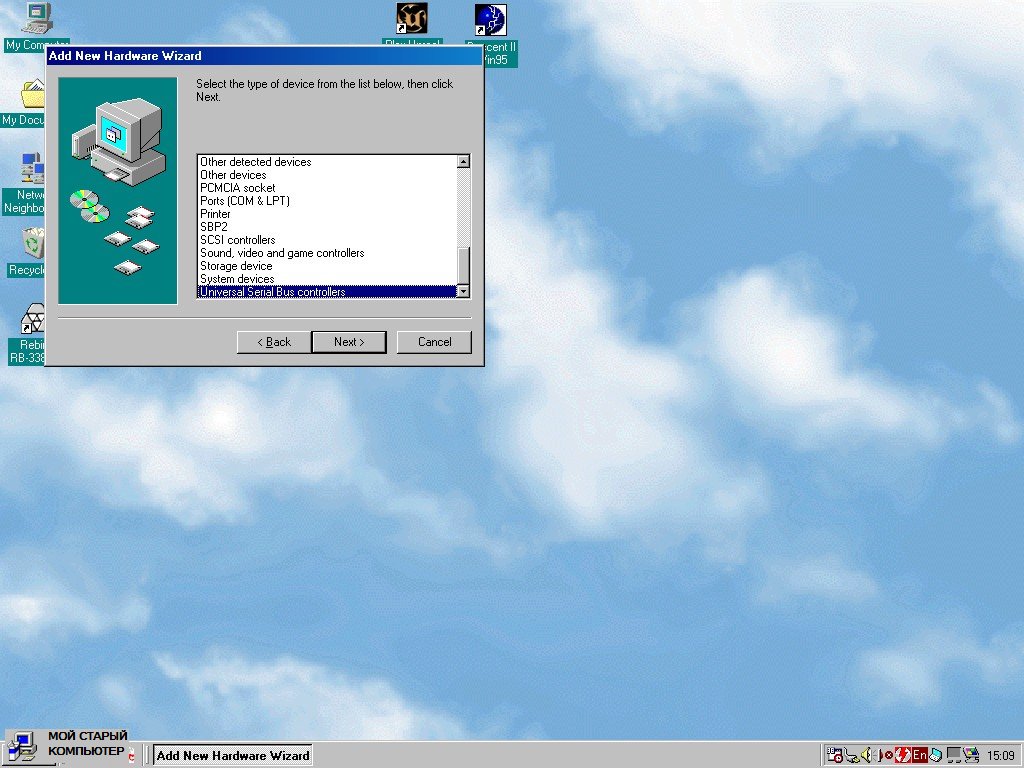Open the Recycle Bin icon
Screen dimensions: 1024x768
point(32,243)
